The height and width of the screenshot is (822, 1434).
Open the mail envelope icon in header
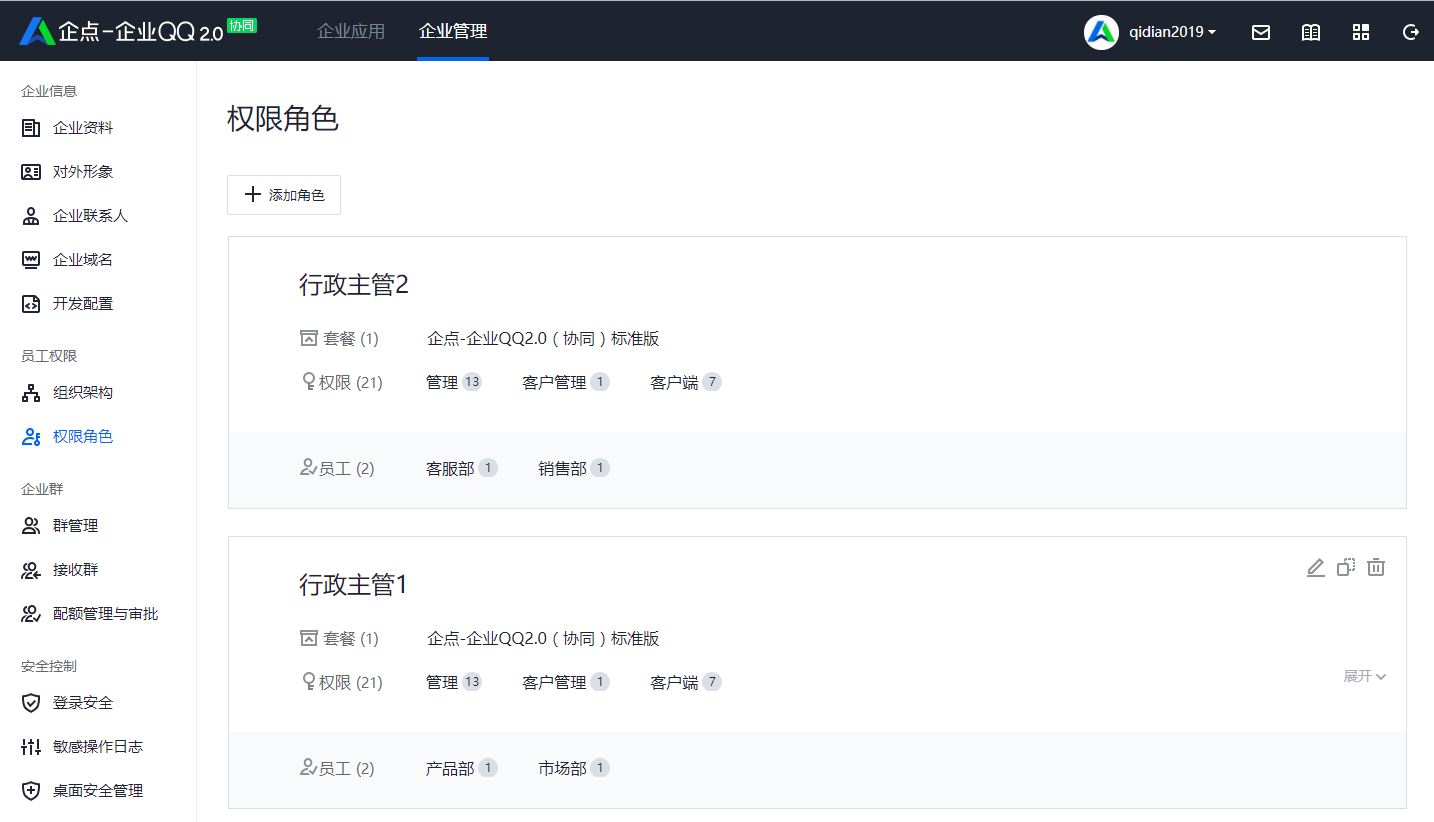pyautogui.click(x=1261, y=32)
